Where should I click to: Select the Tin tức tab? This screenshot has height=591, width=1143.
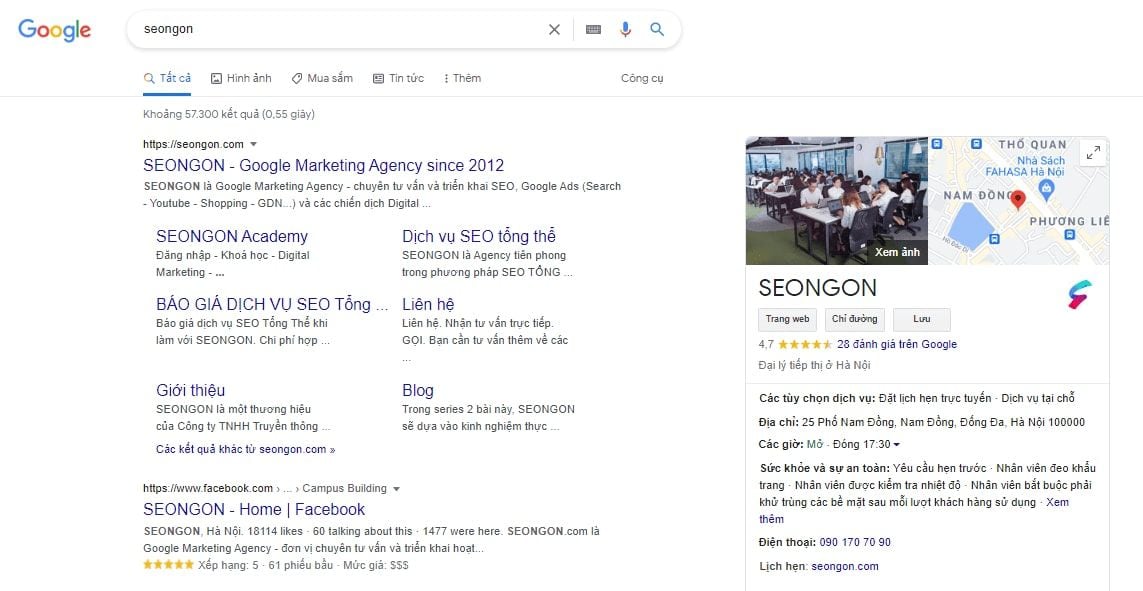pyautogui.click(x=398, y=78)
